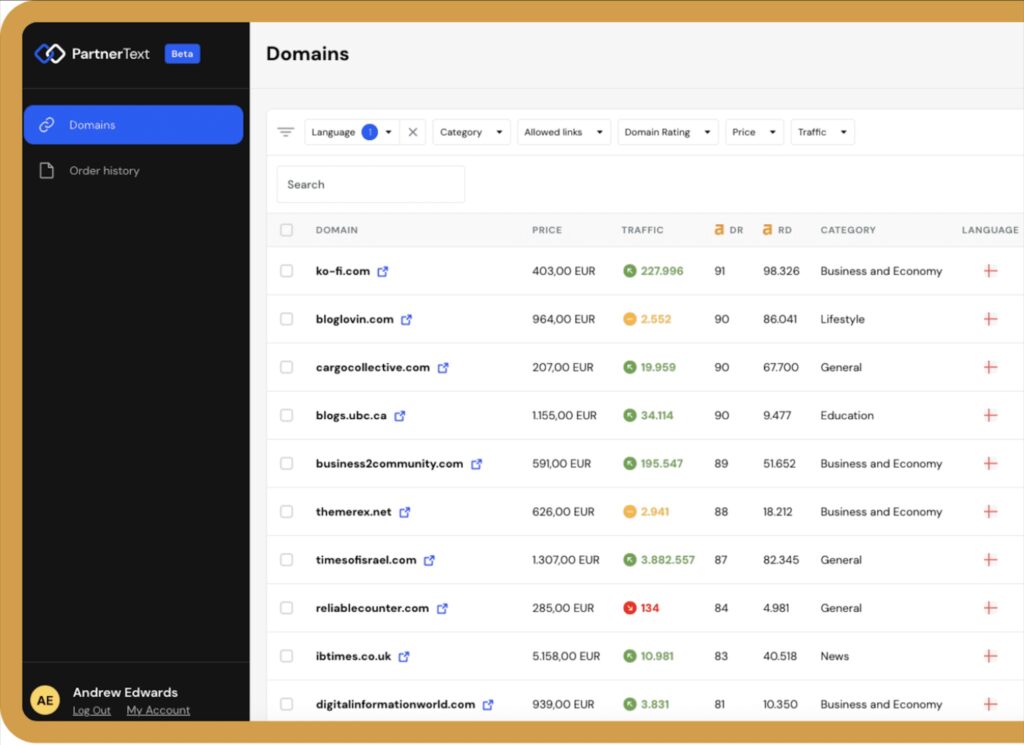
Task: Expand the Domain Rating filter
Action: click(x=667, y=132)
